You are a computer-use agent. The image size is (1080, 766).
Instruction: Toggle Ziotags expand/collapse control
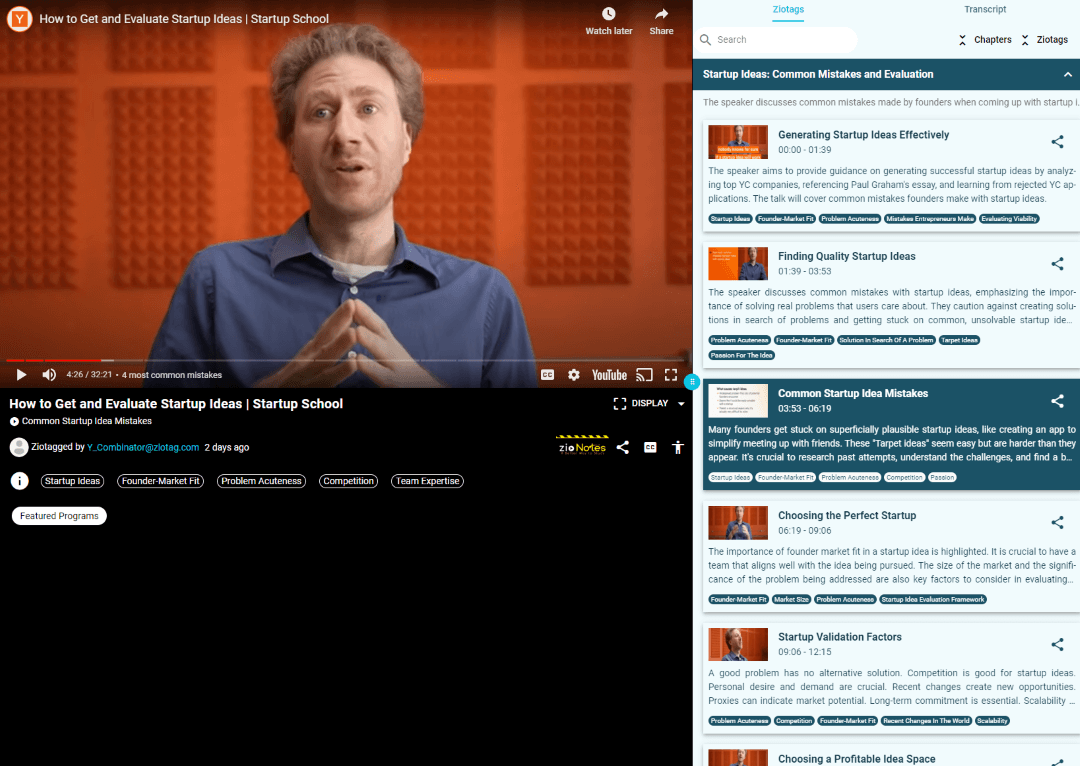(1045, 40)
